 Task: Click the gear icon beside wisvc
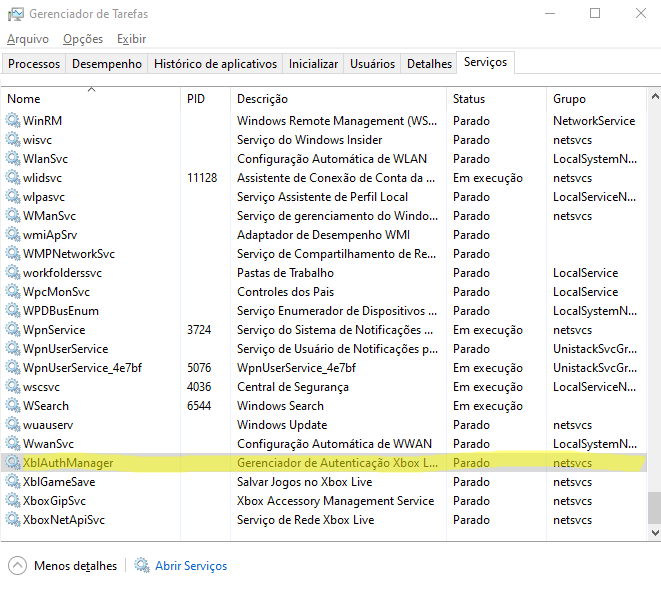coord(13,139)
